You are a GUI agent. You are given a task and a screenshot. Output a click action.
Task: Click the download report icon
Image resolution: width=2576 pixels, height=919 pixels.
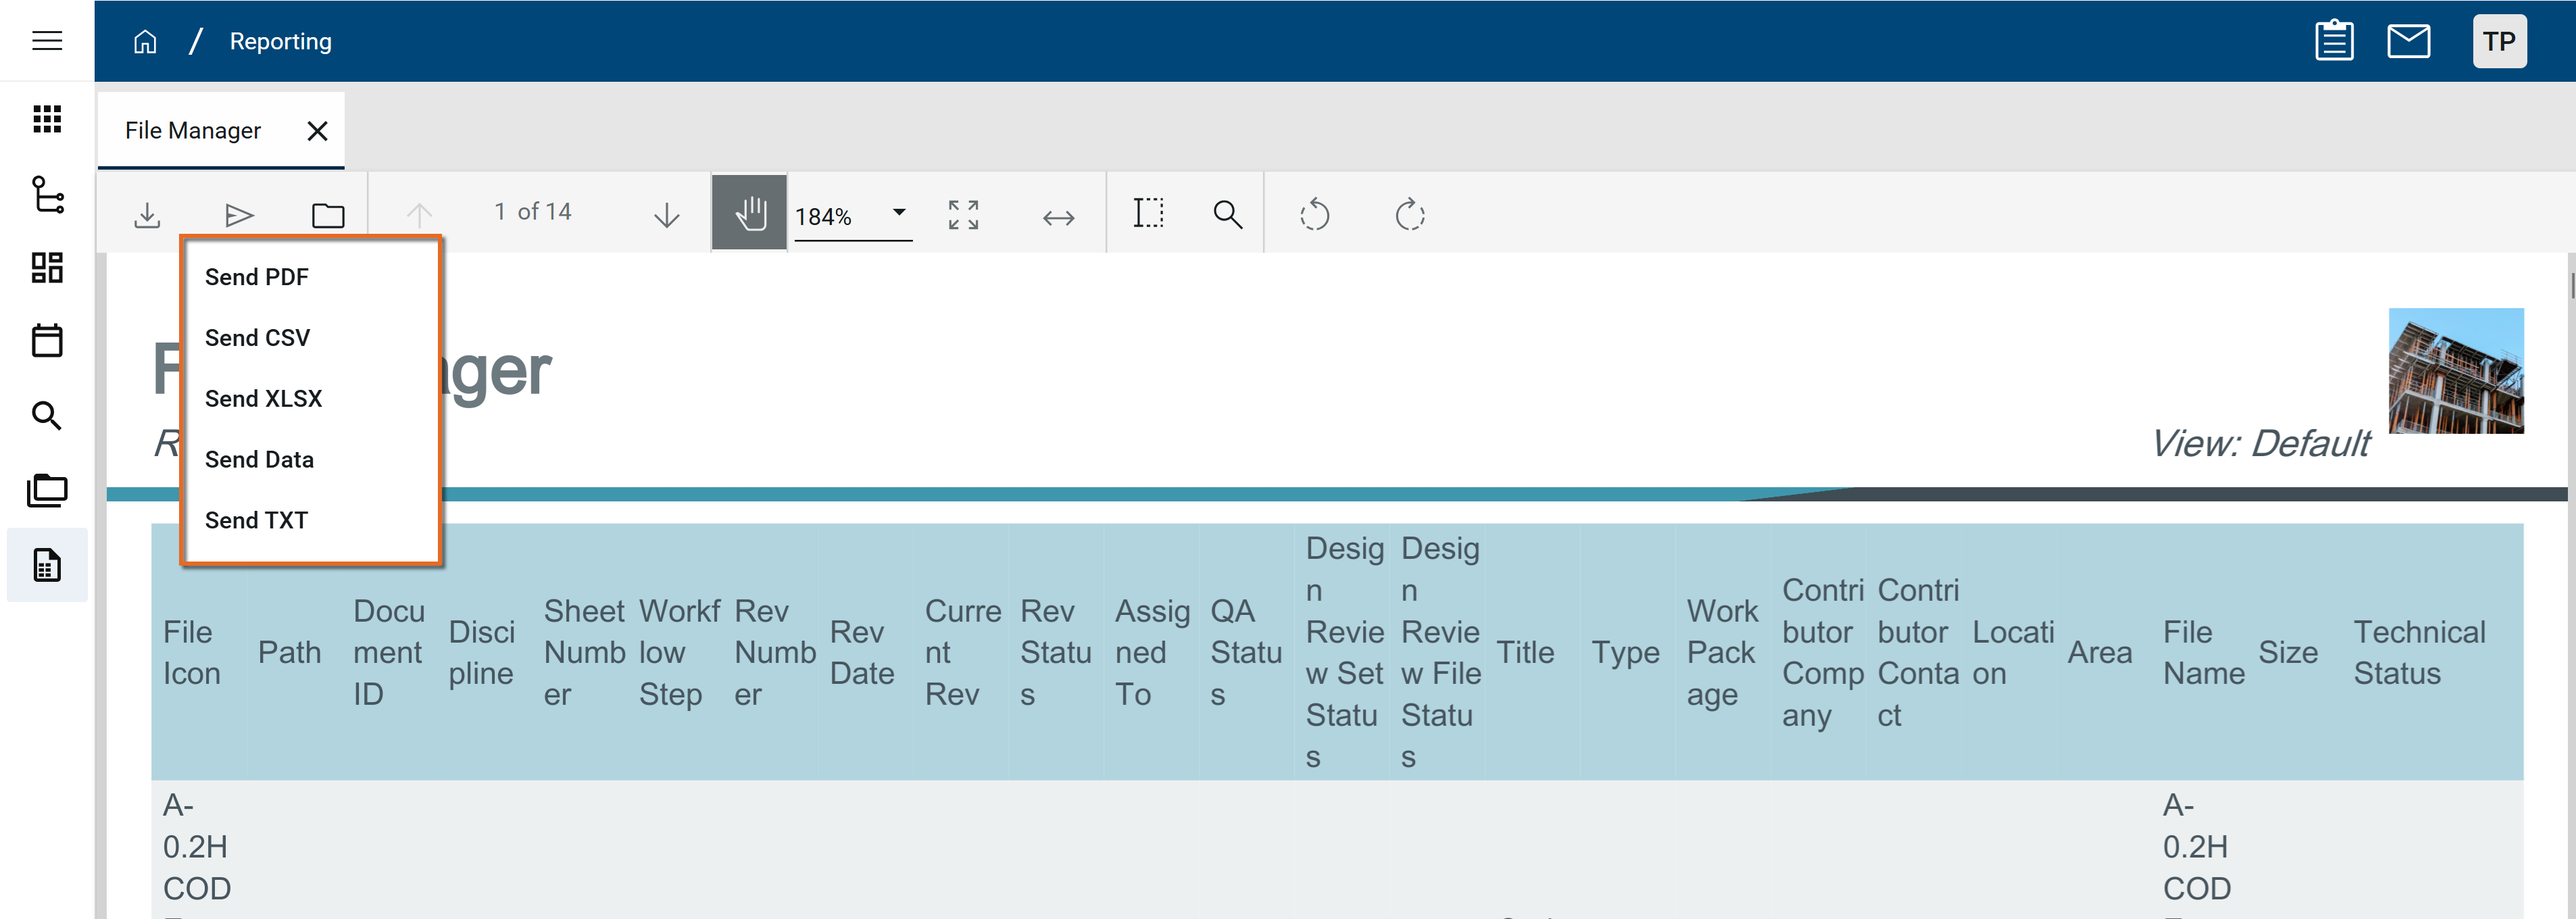tap(147, 215)
